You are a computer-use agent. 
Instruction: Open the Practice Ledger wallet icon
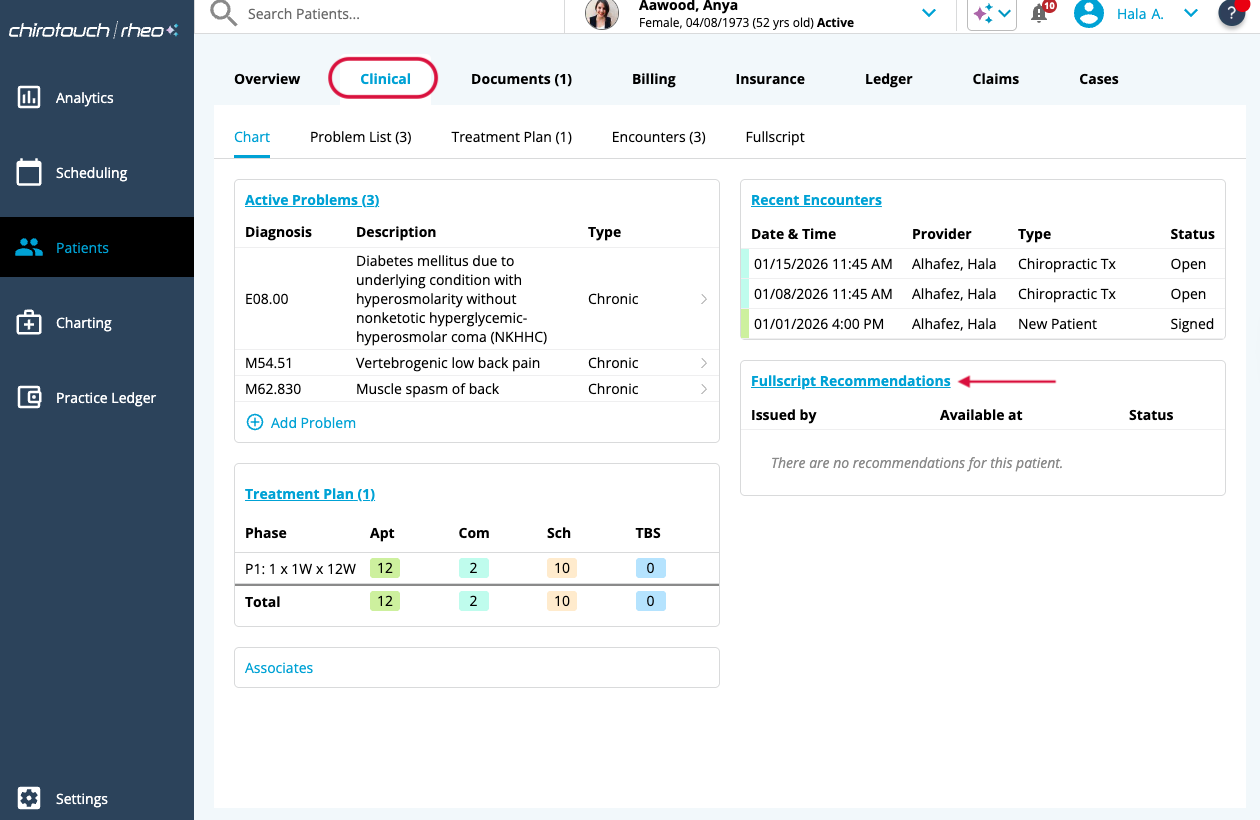29,398
